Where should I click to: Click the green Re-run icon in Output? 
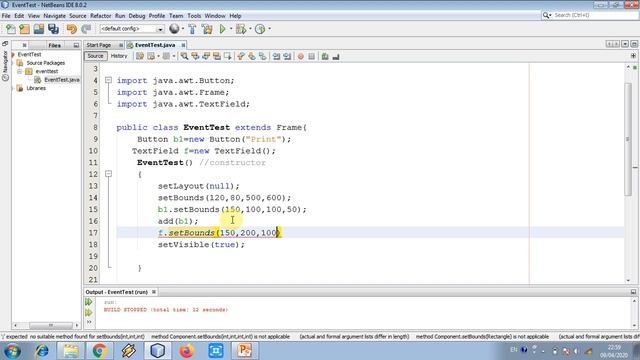click(x=89, y=302)
